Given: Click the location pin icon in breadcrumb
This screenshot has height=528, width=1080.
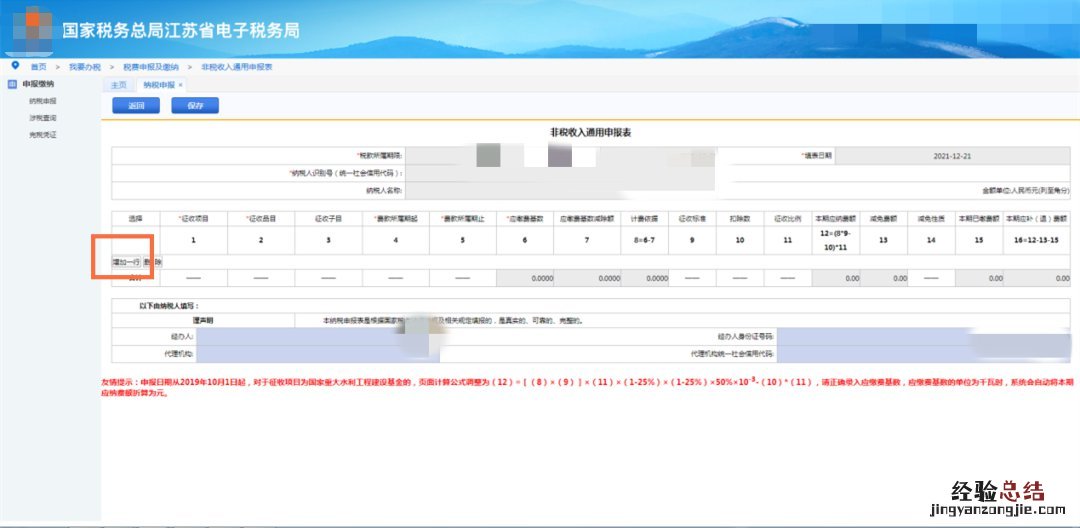Looking at the screenshot, I should pyautogui.click(x=15, y=65).
